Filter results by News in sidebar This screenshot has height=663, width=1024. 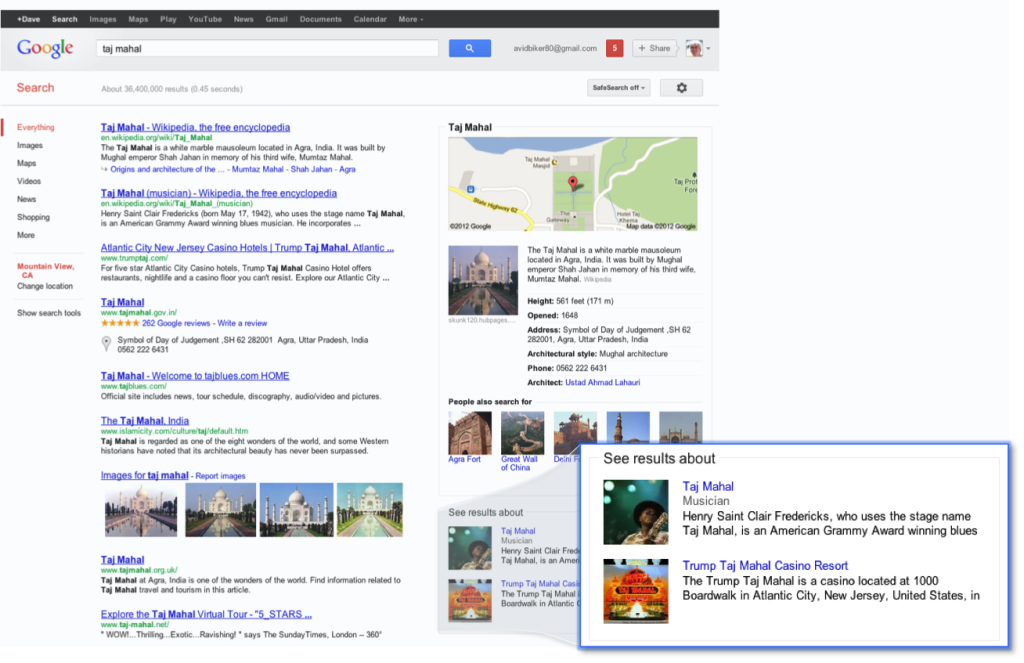27,199
